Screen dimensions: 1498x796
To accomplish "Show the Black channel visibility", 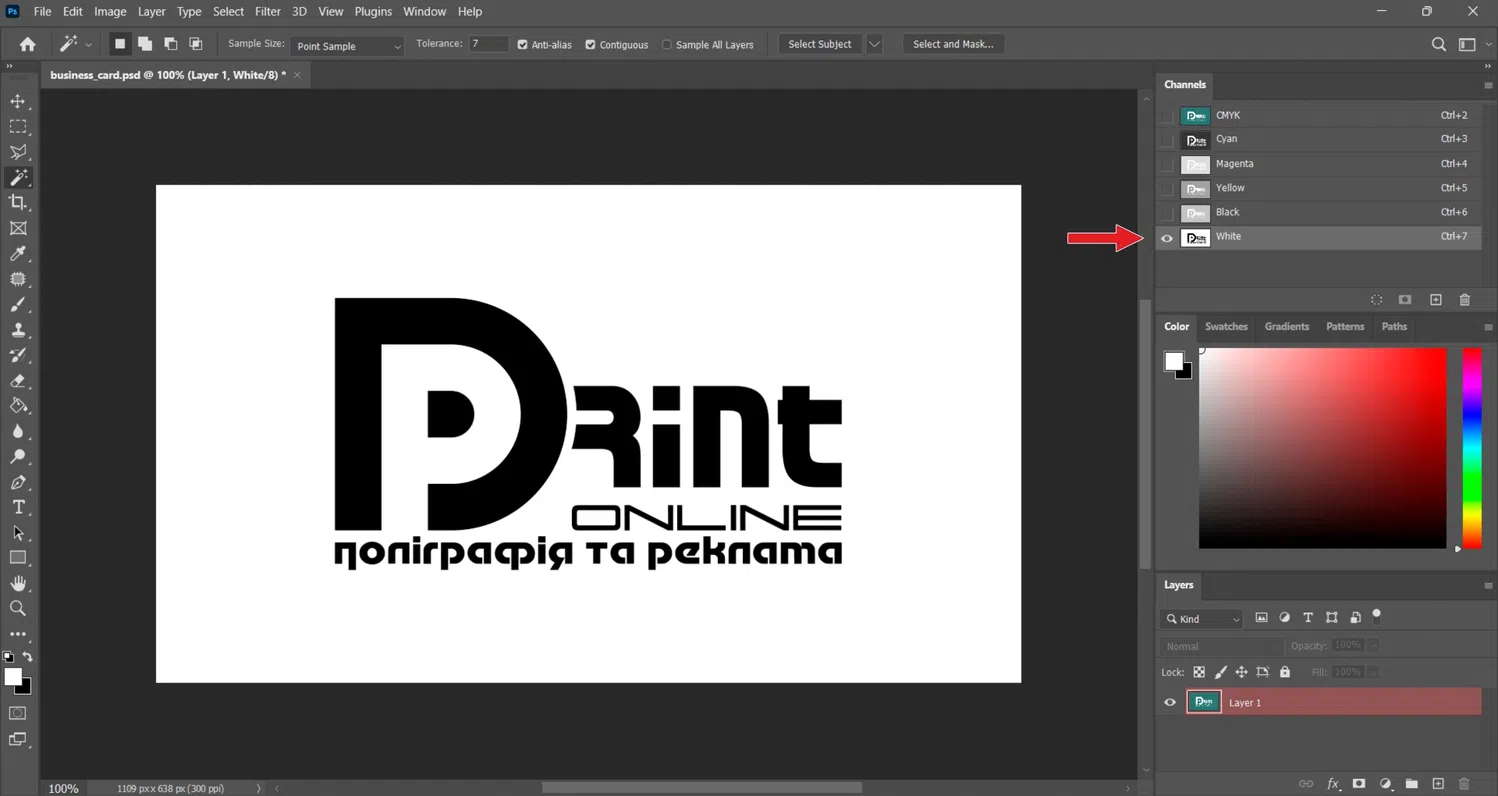I will tap(1167, 213).
